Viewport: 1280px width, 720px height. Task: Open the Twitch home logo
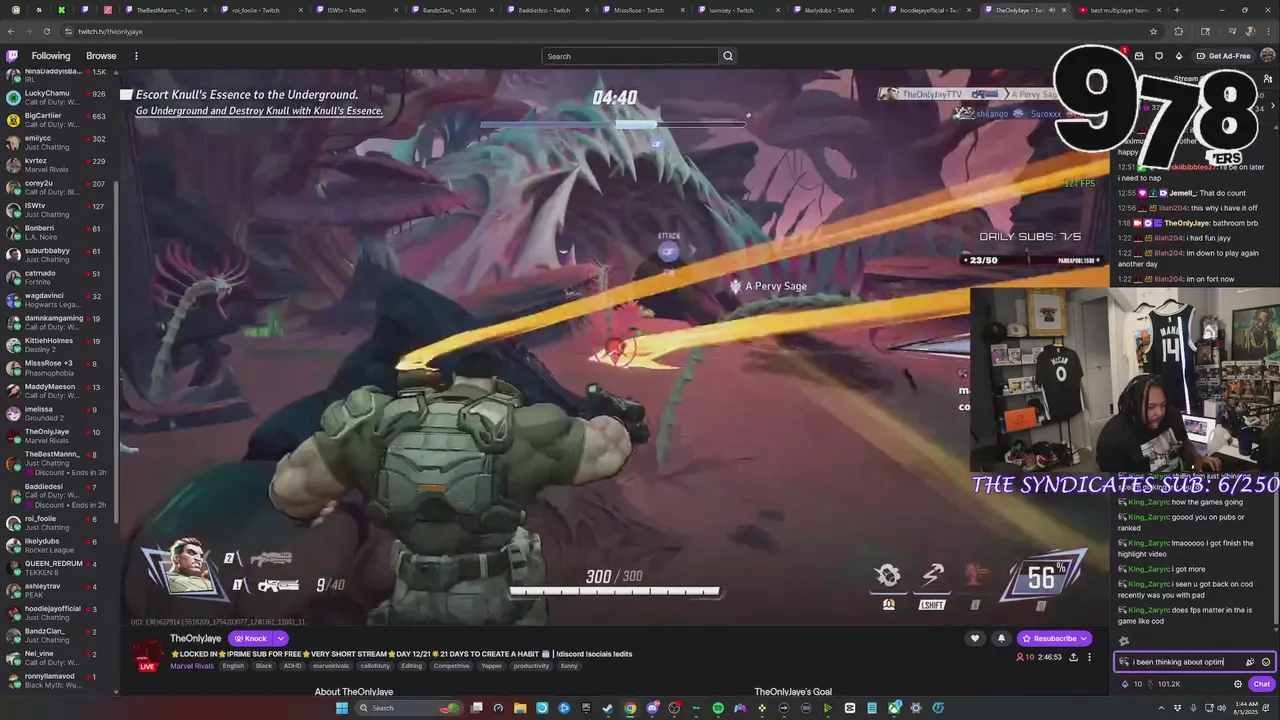pos(12,56)
